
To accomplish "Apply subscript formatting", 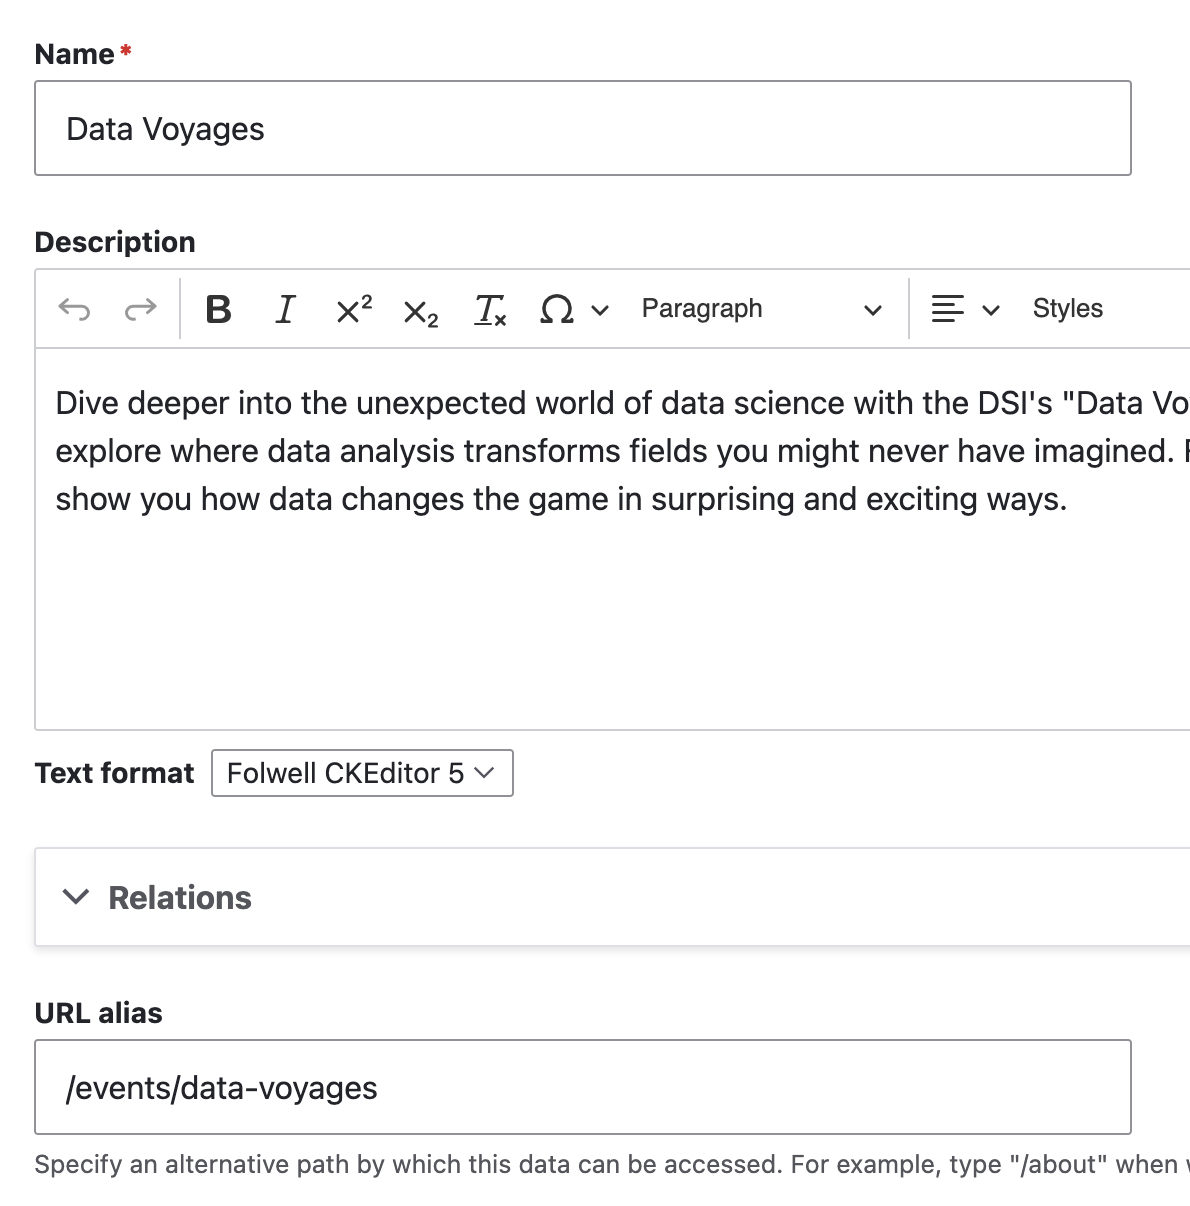I will tap(420, 311).
